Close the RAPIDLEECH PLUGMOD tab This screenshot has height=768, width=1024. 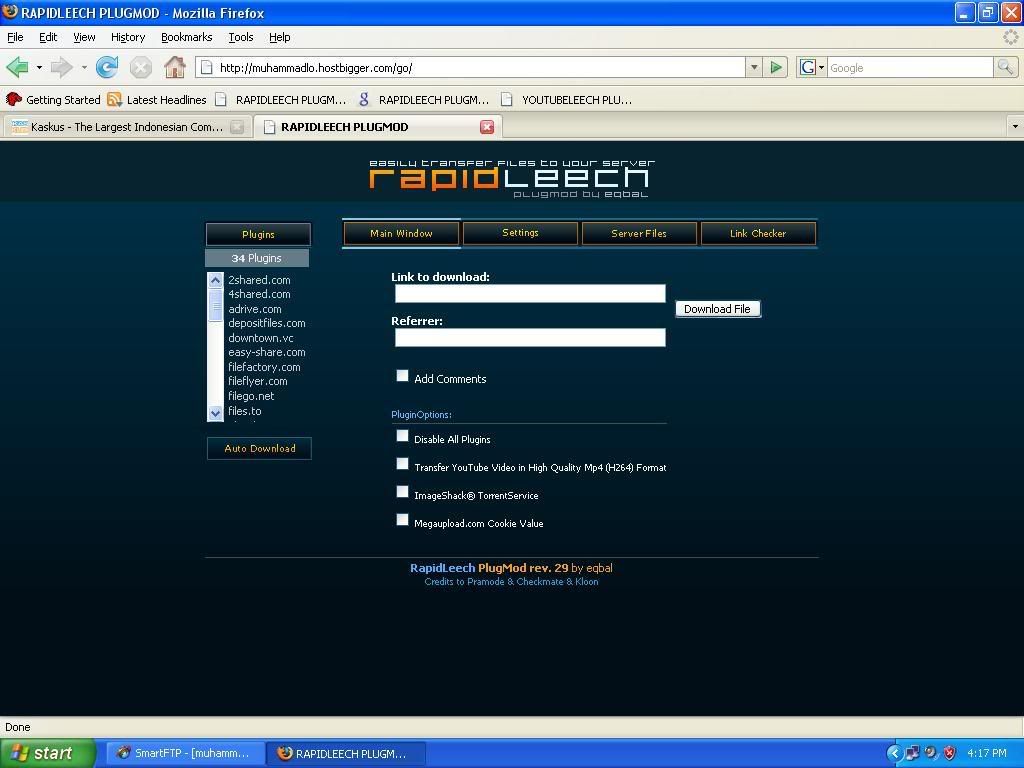tap(487, 127)
